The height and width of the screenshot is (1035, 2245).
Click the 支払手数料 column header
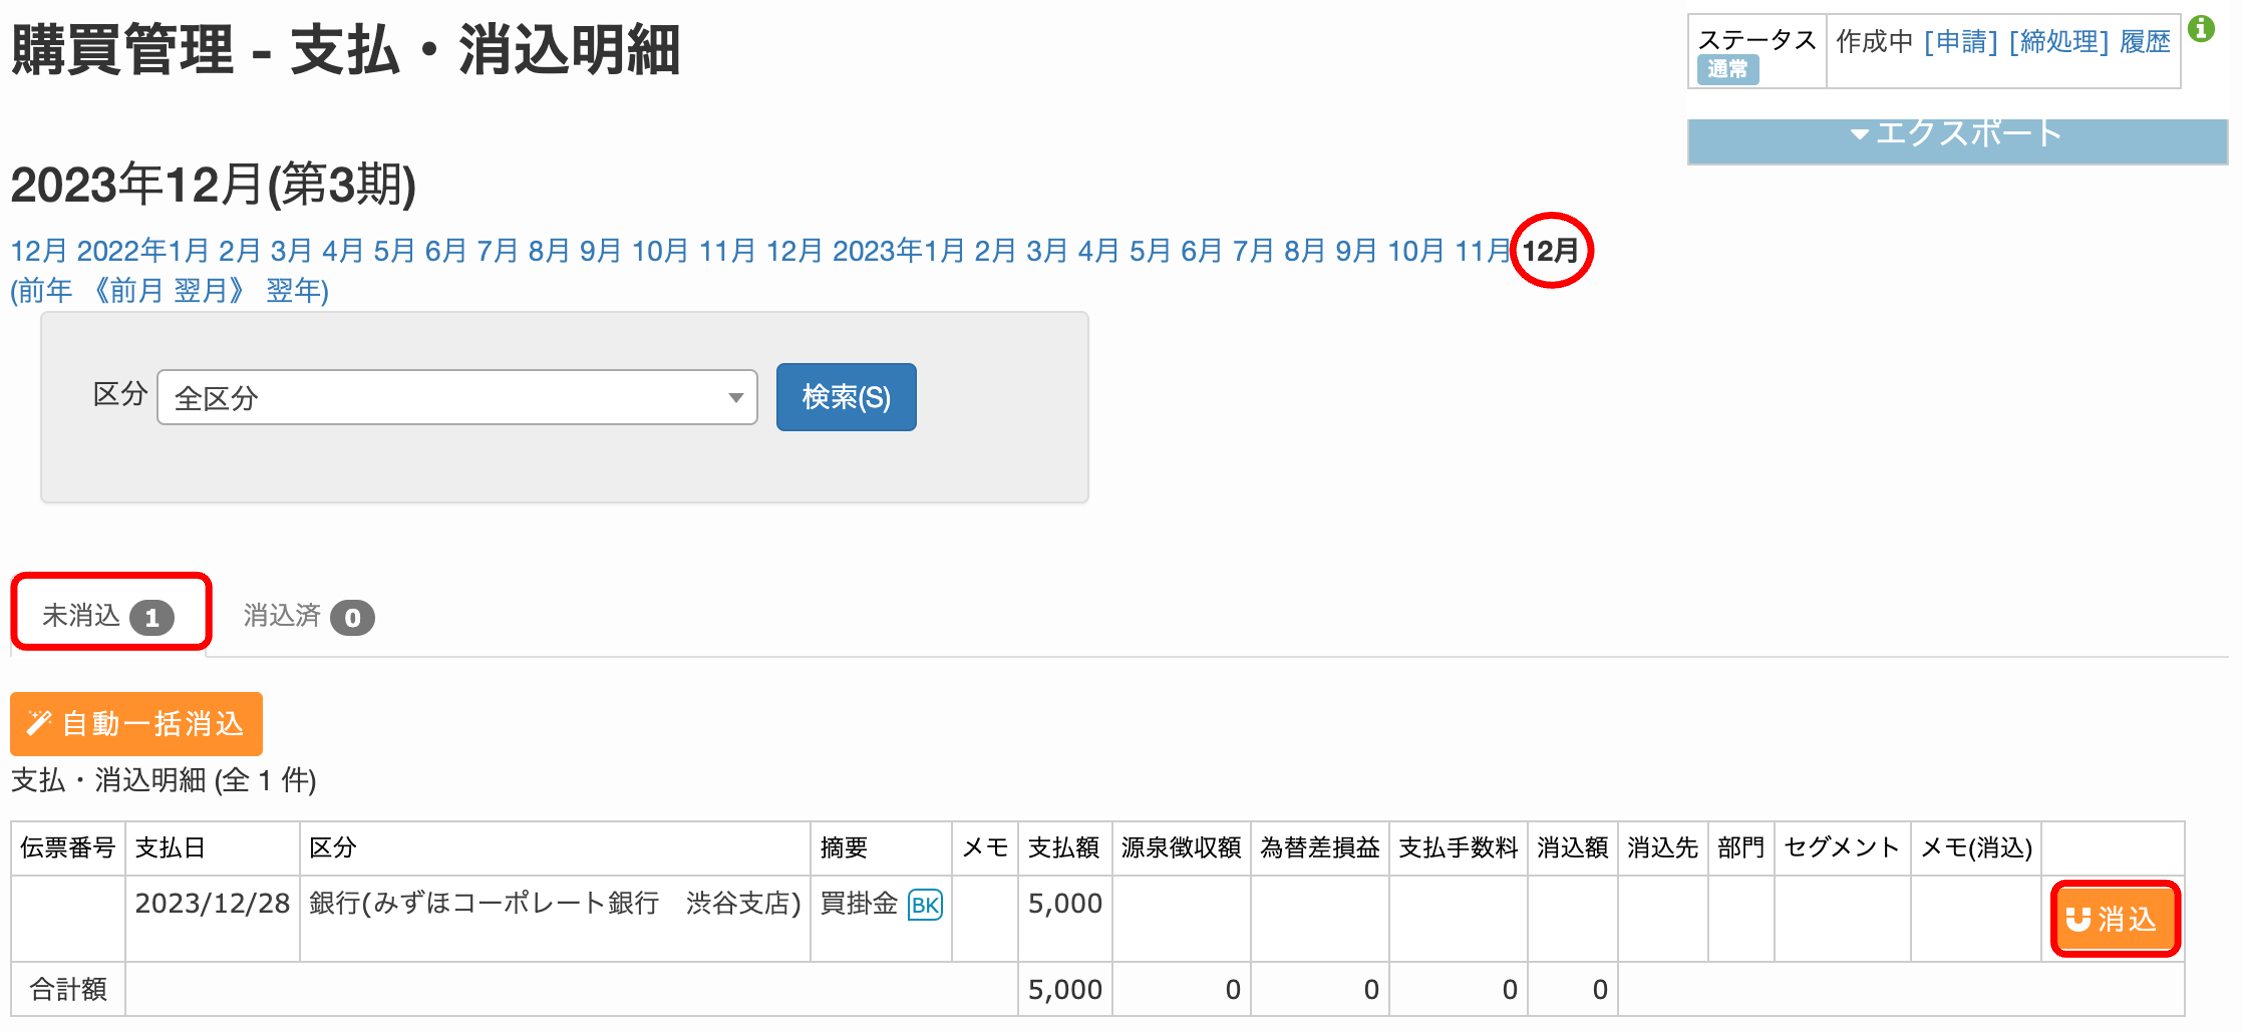[1458, 848]
